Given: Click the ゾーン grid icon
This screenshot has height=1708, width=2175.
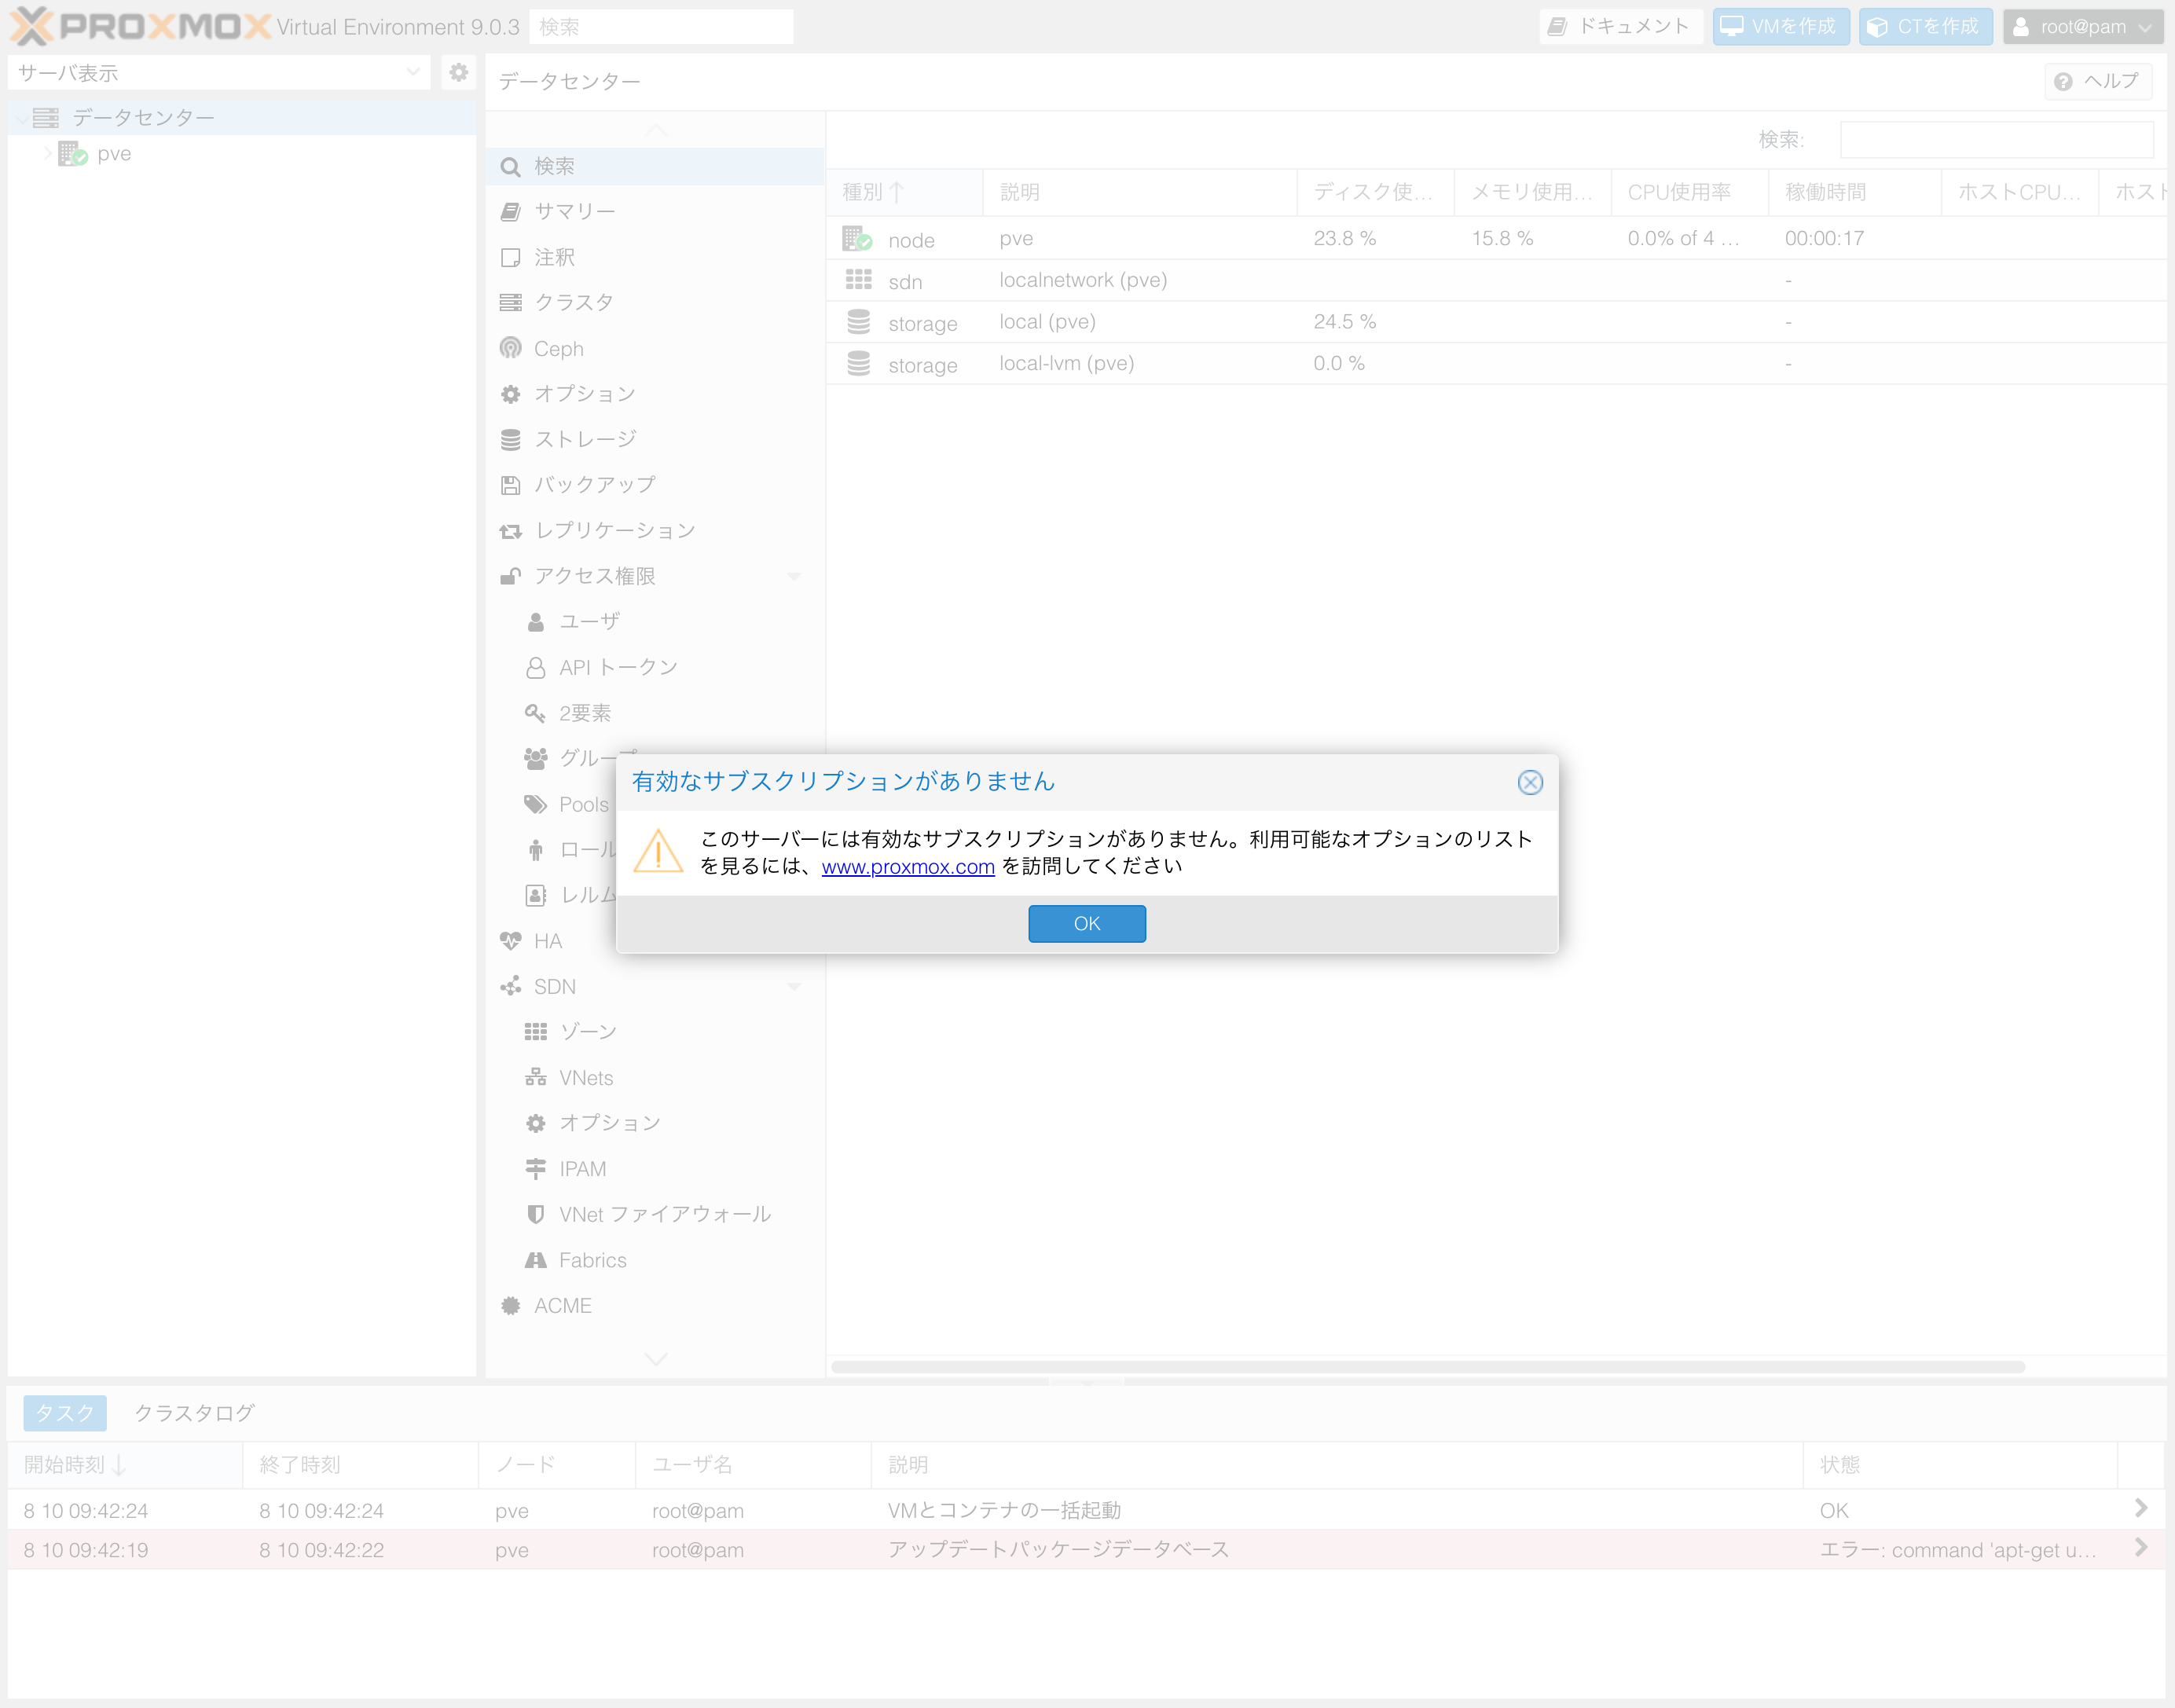Looking at the screenshot, I should [535, 1031].
